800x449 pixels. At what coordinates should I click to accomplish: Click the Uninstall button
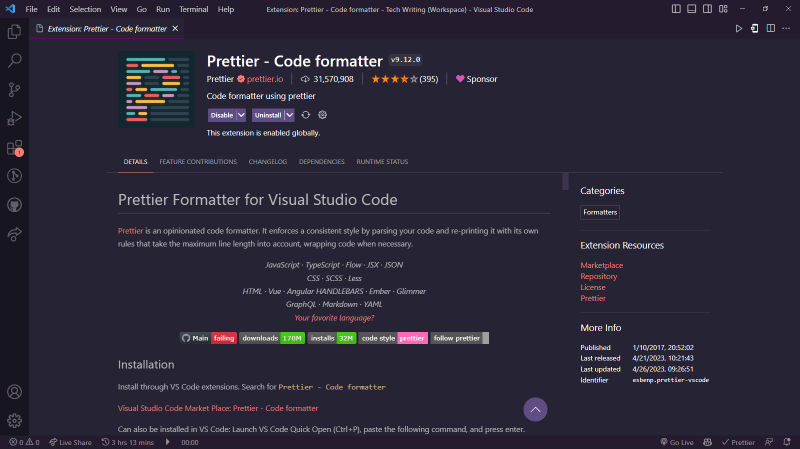tap(268, 115)
